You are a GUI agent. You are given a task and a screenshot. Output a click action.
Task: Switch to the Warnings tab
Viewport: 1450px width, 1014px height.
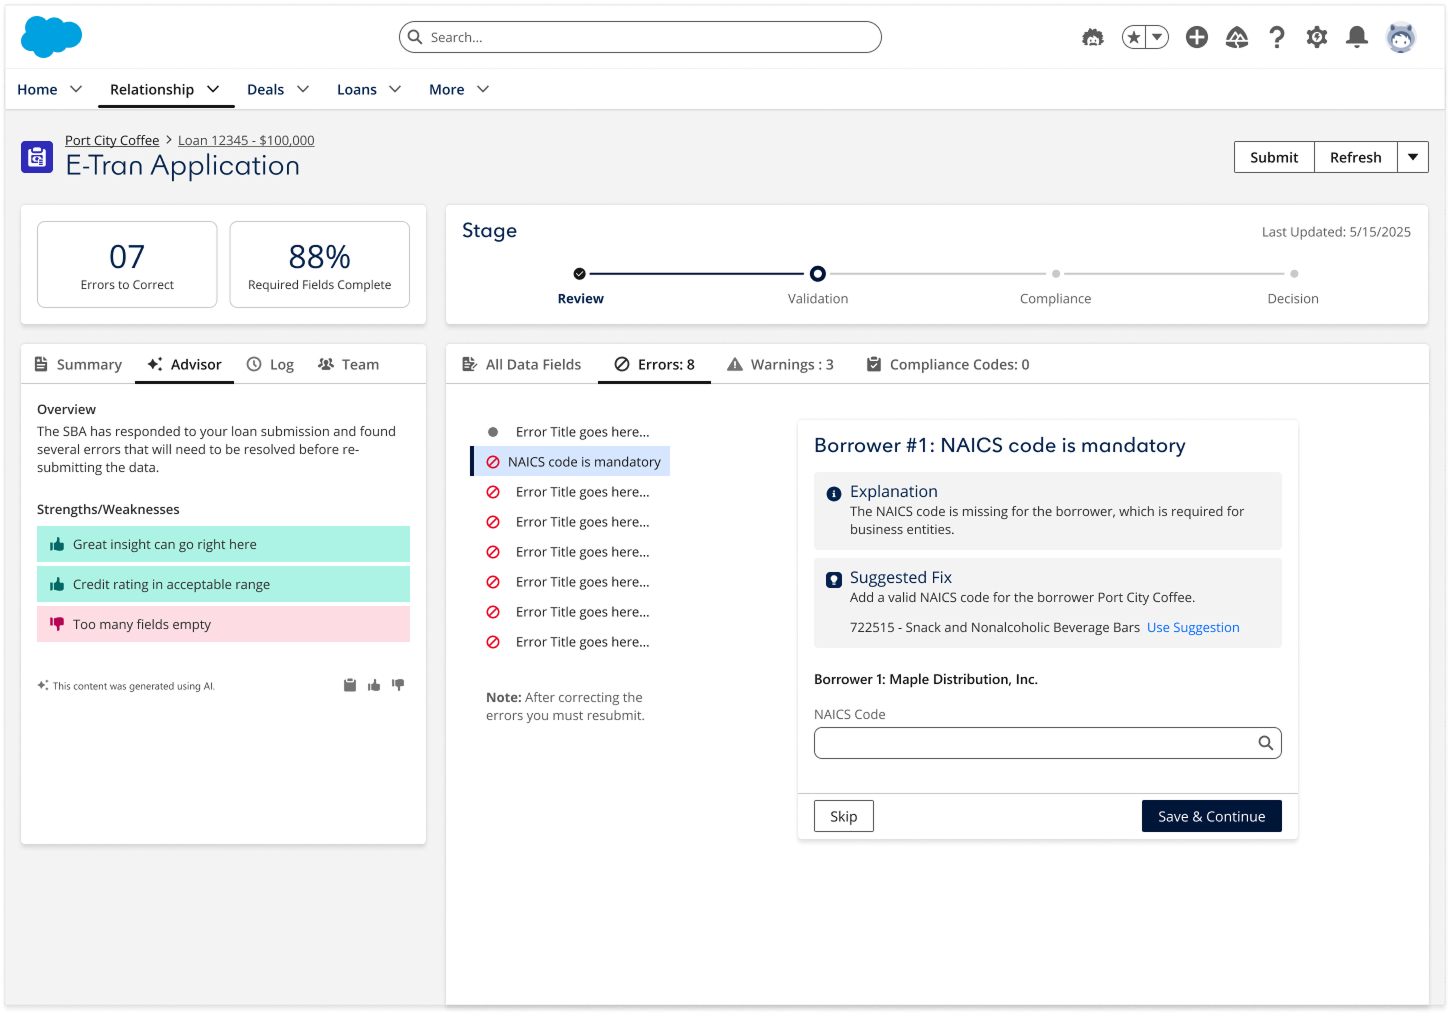coord(780,364)
